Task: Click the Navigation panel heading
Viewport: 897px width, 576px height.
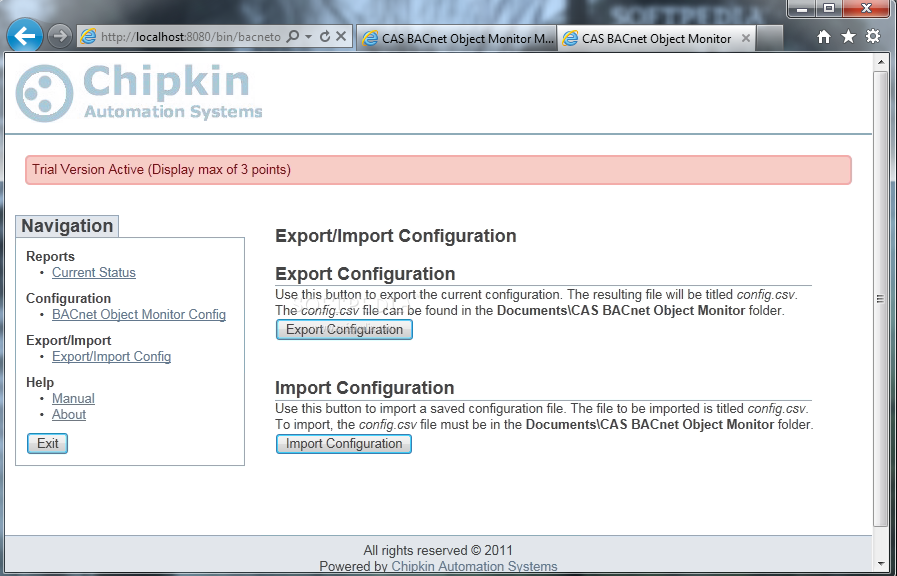Action: pos(67,226)
